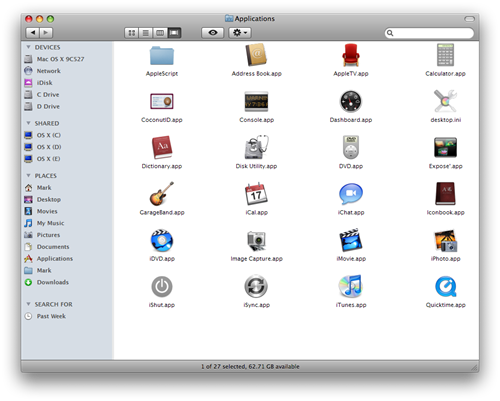Image resolution: width=500 pixels, height=401 pixels.
Task: Select the Iconbook.app icon
Action: tap(445, 193)
